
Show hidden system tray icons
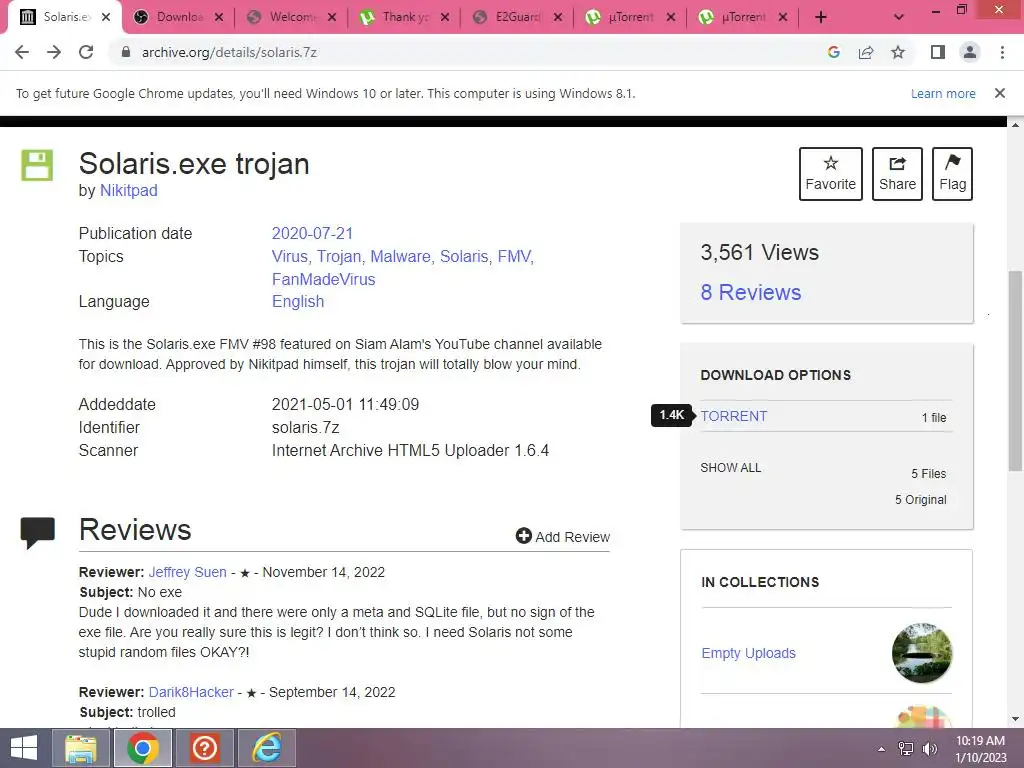(882, 749)
